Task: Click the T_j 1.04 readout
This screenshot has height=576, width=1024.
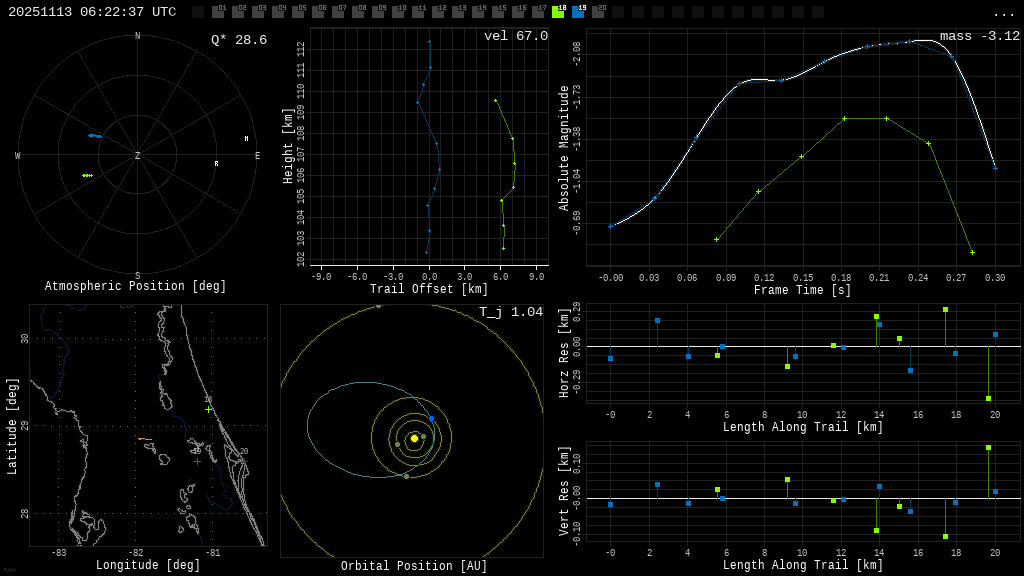Action: click(511, 312)
